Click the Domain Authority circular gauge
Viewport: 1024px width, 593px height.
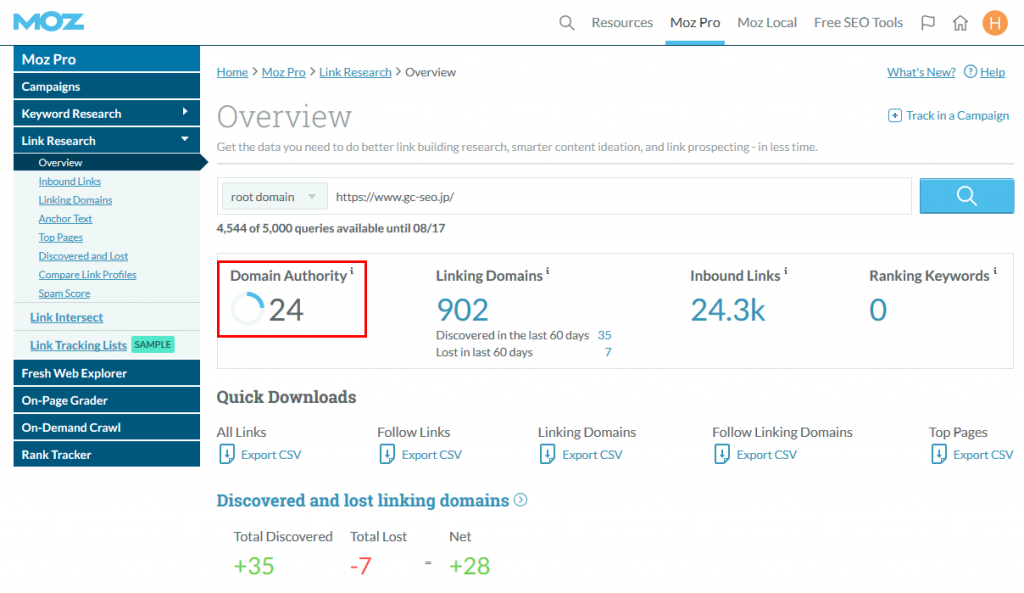point(248,310)
